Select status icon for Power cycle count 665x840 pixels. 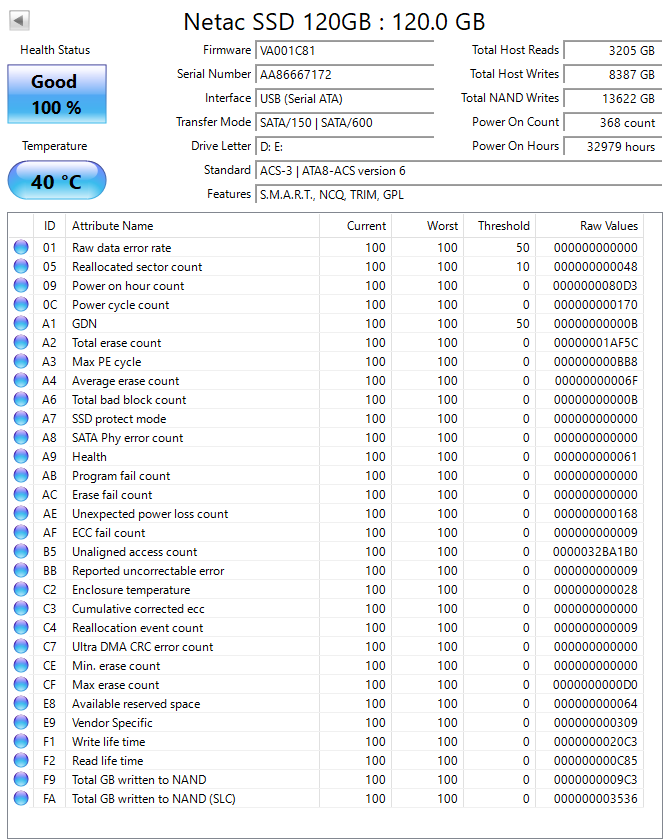point(21,304)
